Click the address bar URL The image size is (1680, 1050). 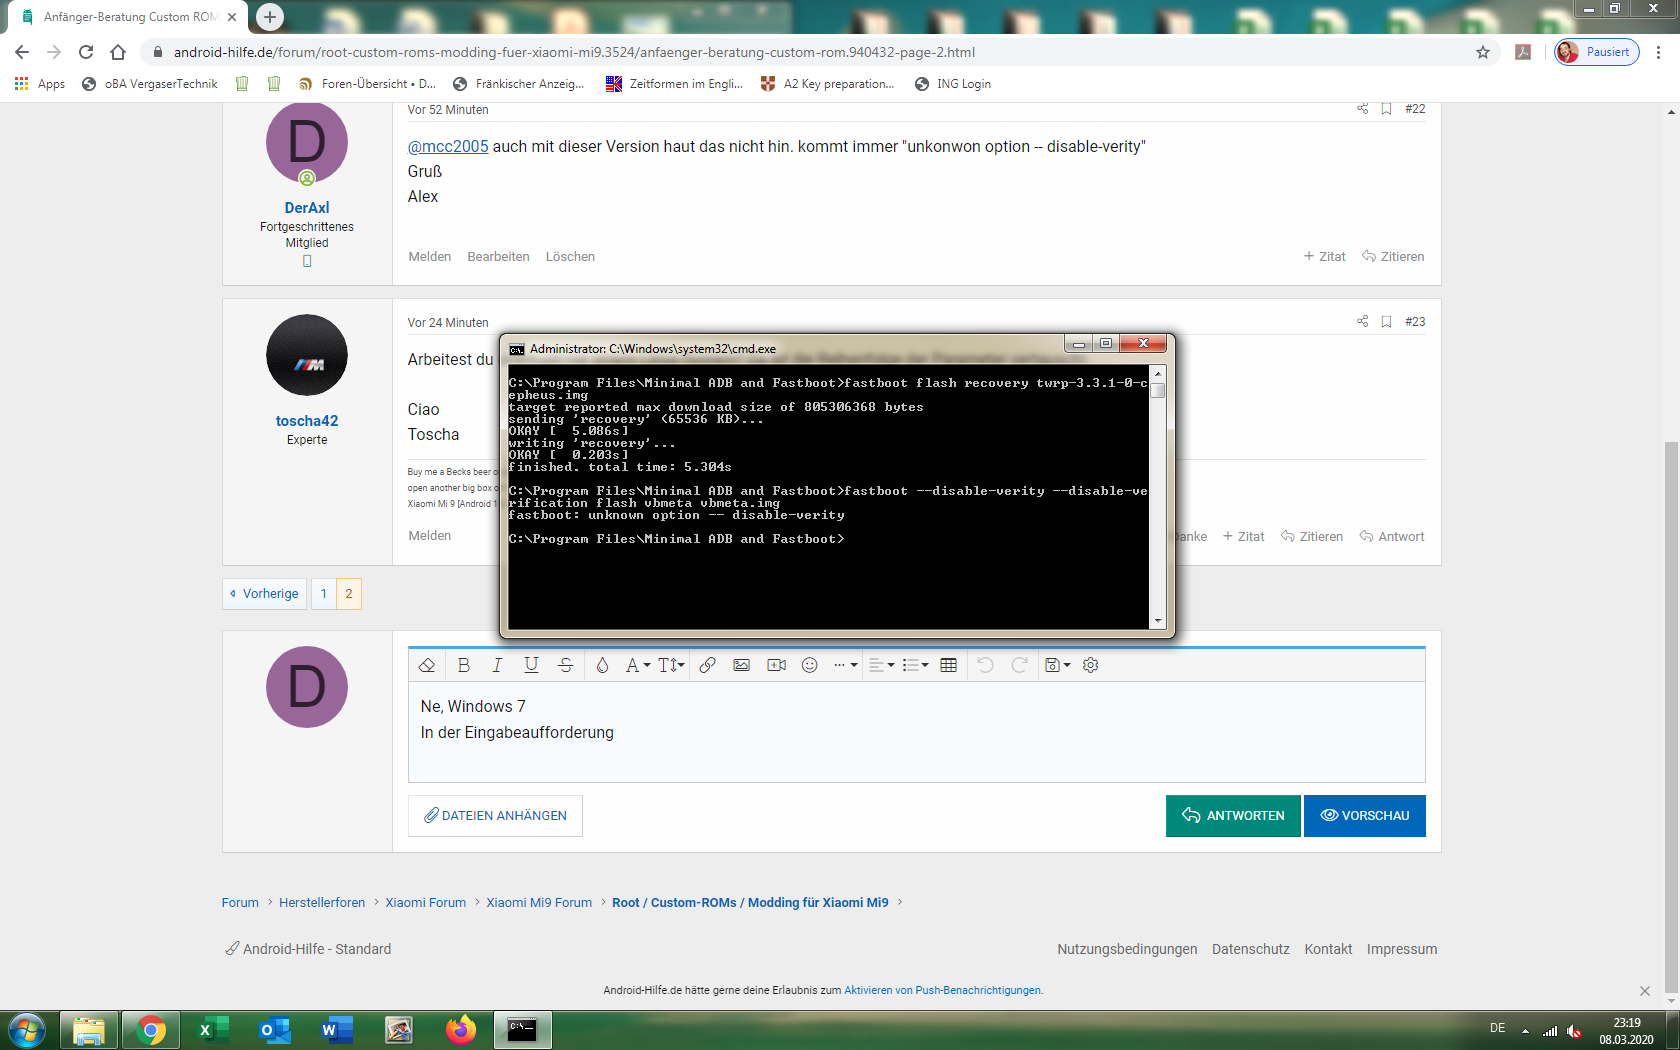point(574,52)
